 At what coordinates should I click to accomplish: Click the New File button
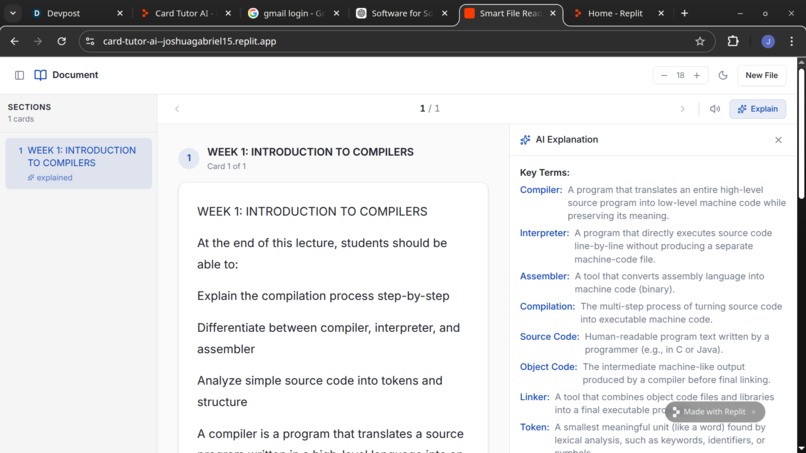click(x=761, y=75)
